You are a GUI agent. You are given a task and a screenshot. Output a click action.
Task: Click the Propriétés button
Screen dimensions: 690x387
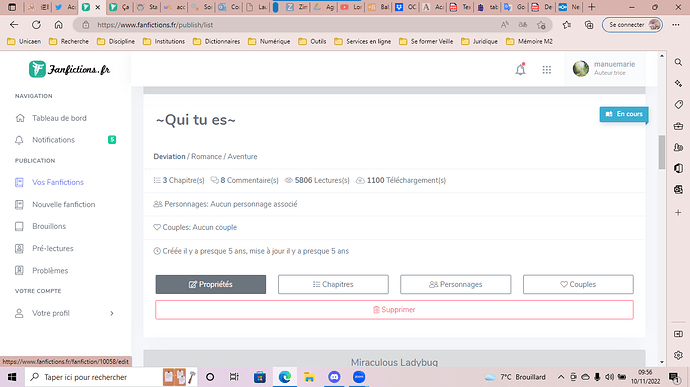point(211,284)
